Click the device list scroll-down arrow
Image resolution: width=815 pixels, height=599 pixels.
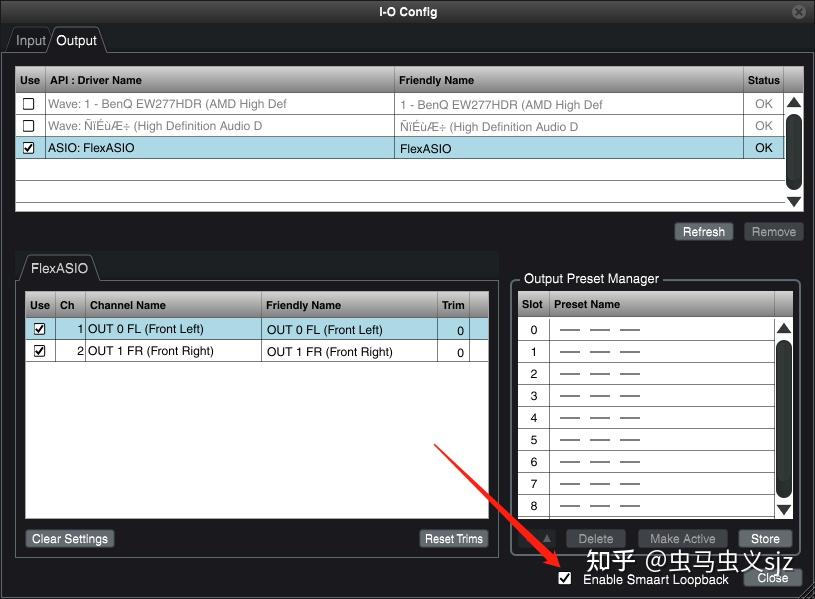793,202
